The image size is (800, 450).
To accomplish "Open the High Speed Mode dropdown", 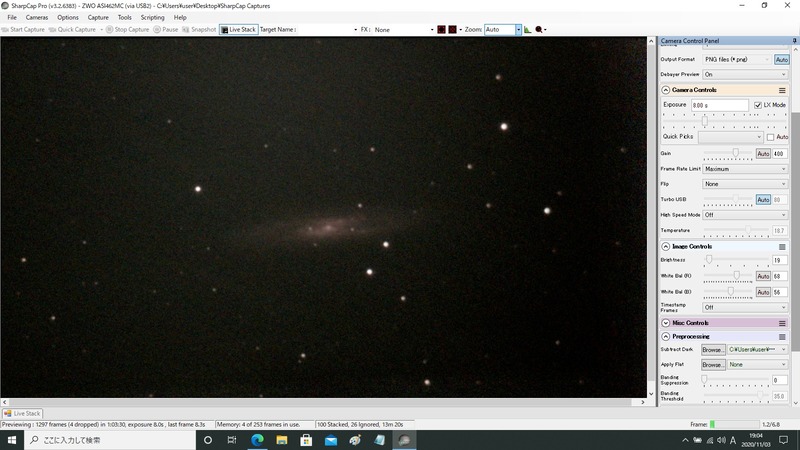I will [x=745, y=215].
